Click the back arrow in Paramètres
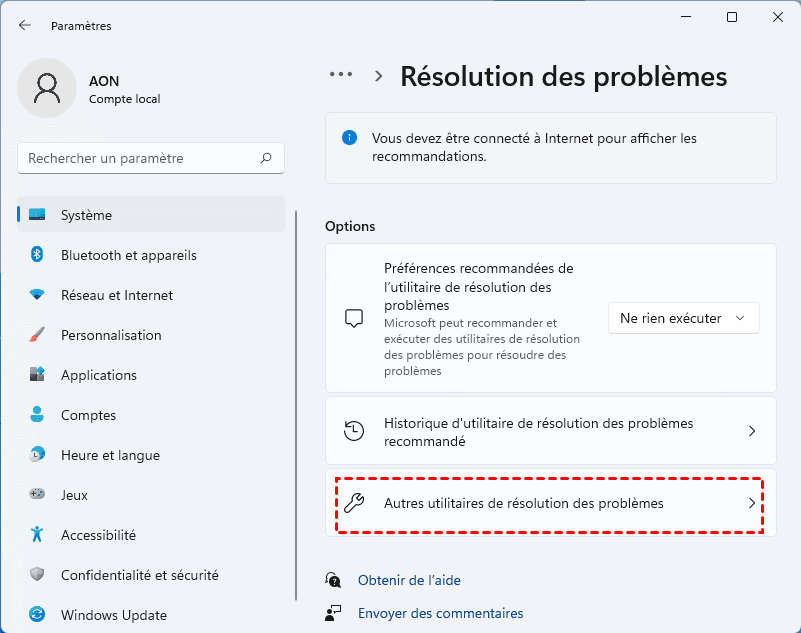 (x=25, y=25)
